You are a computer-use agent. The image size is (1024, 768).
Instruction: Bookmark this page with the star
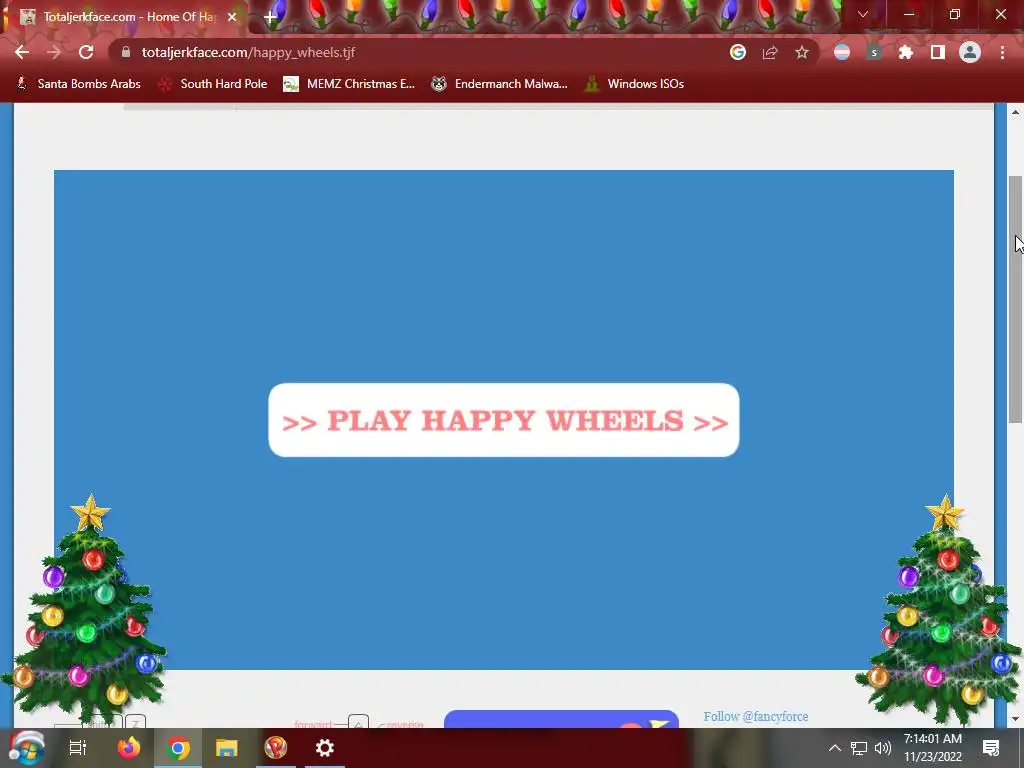[802, 52]
